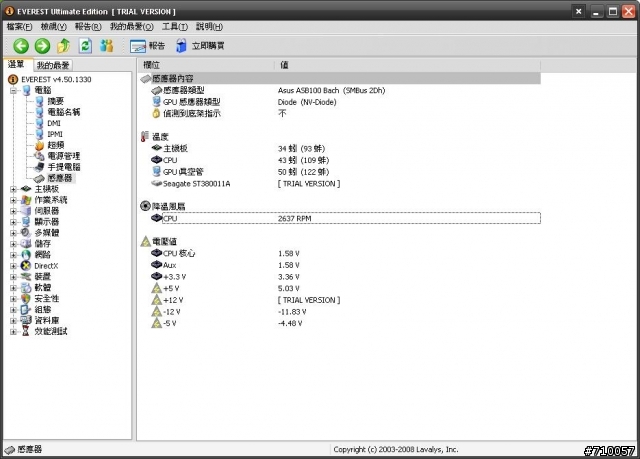Click the up-level folder arrow icon
640x459 pixels.
[63, 46]
